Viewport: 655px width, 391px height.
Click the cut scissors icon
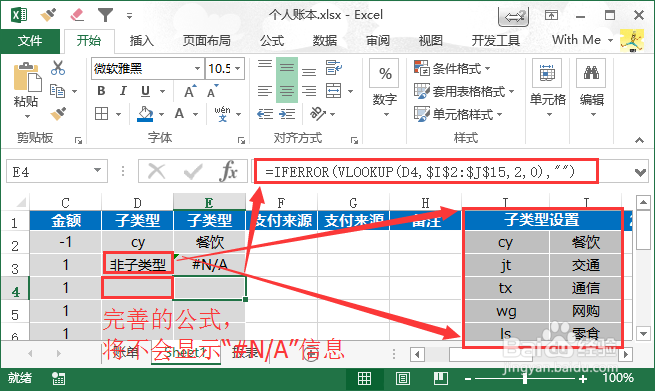click(x=58, y=68)
